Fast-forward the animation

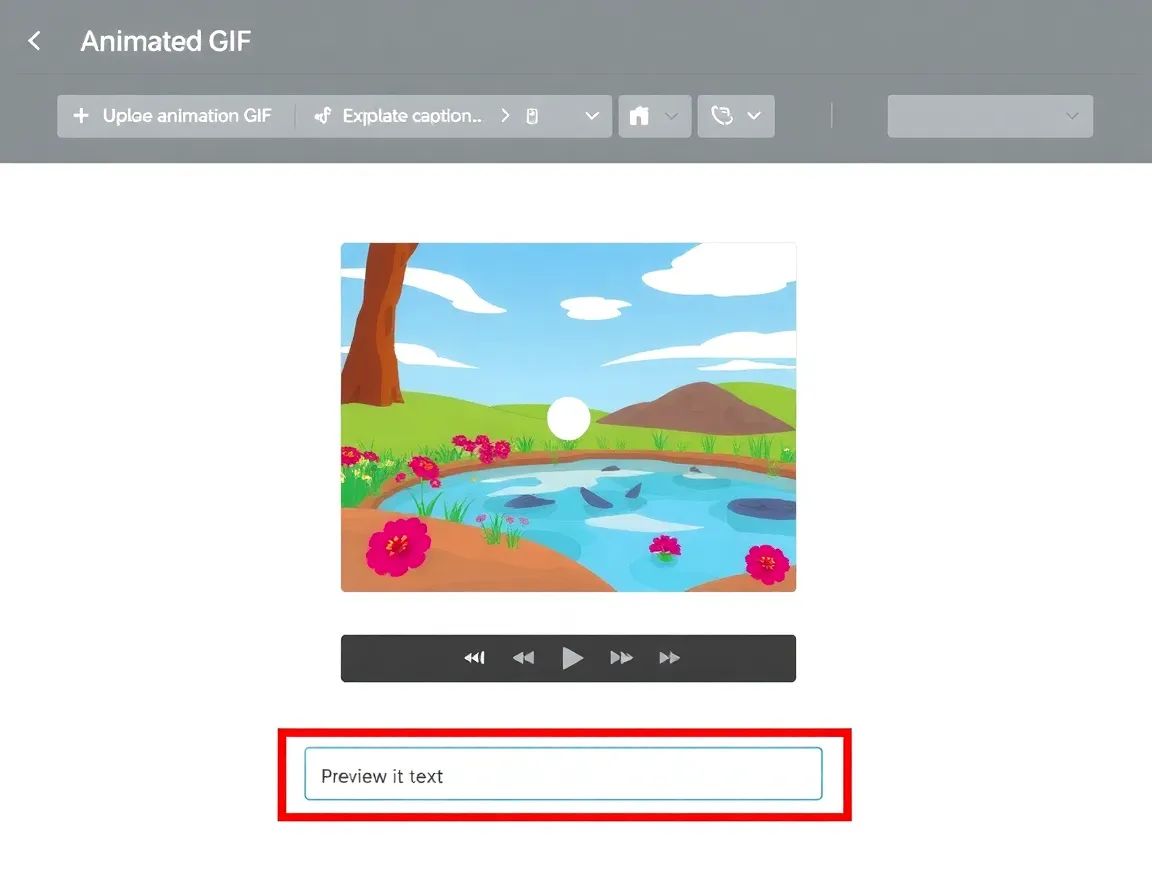pyautogui.click(x=621, y=658)
